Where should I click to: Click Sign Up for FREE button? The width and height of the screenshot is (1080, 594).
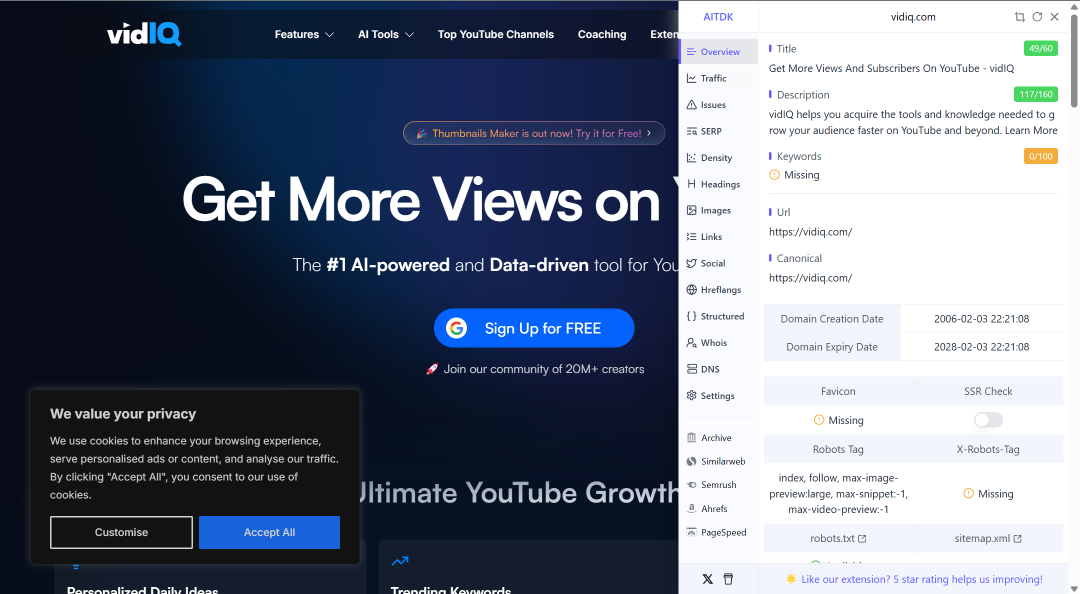coord(534,328)
